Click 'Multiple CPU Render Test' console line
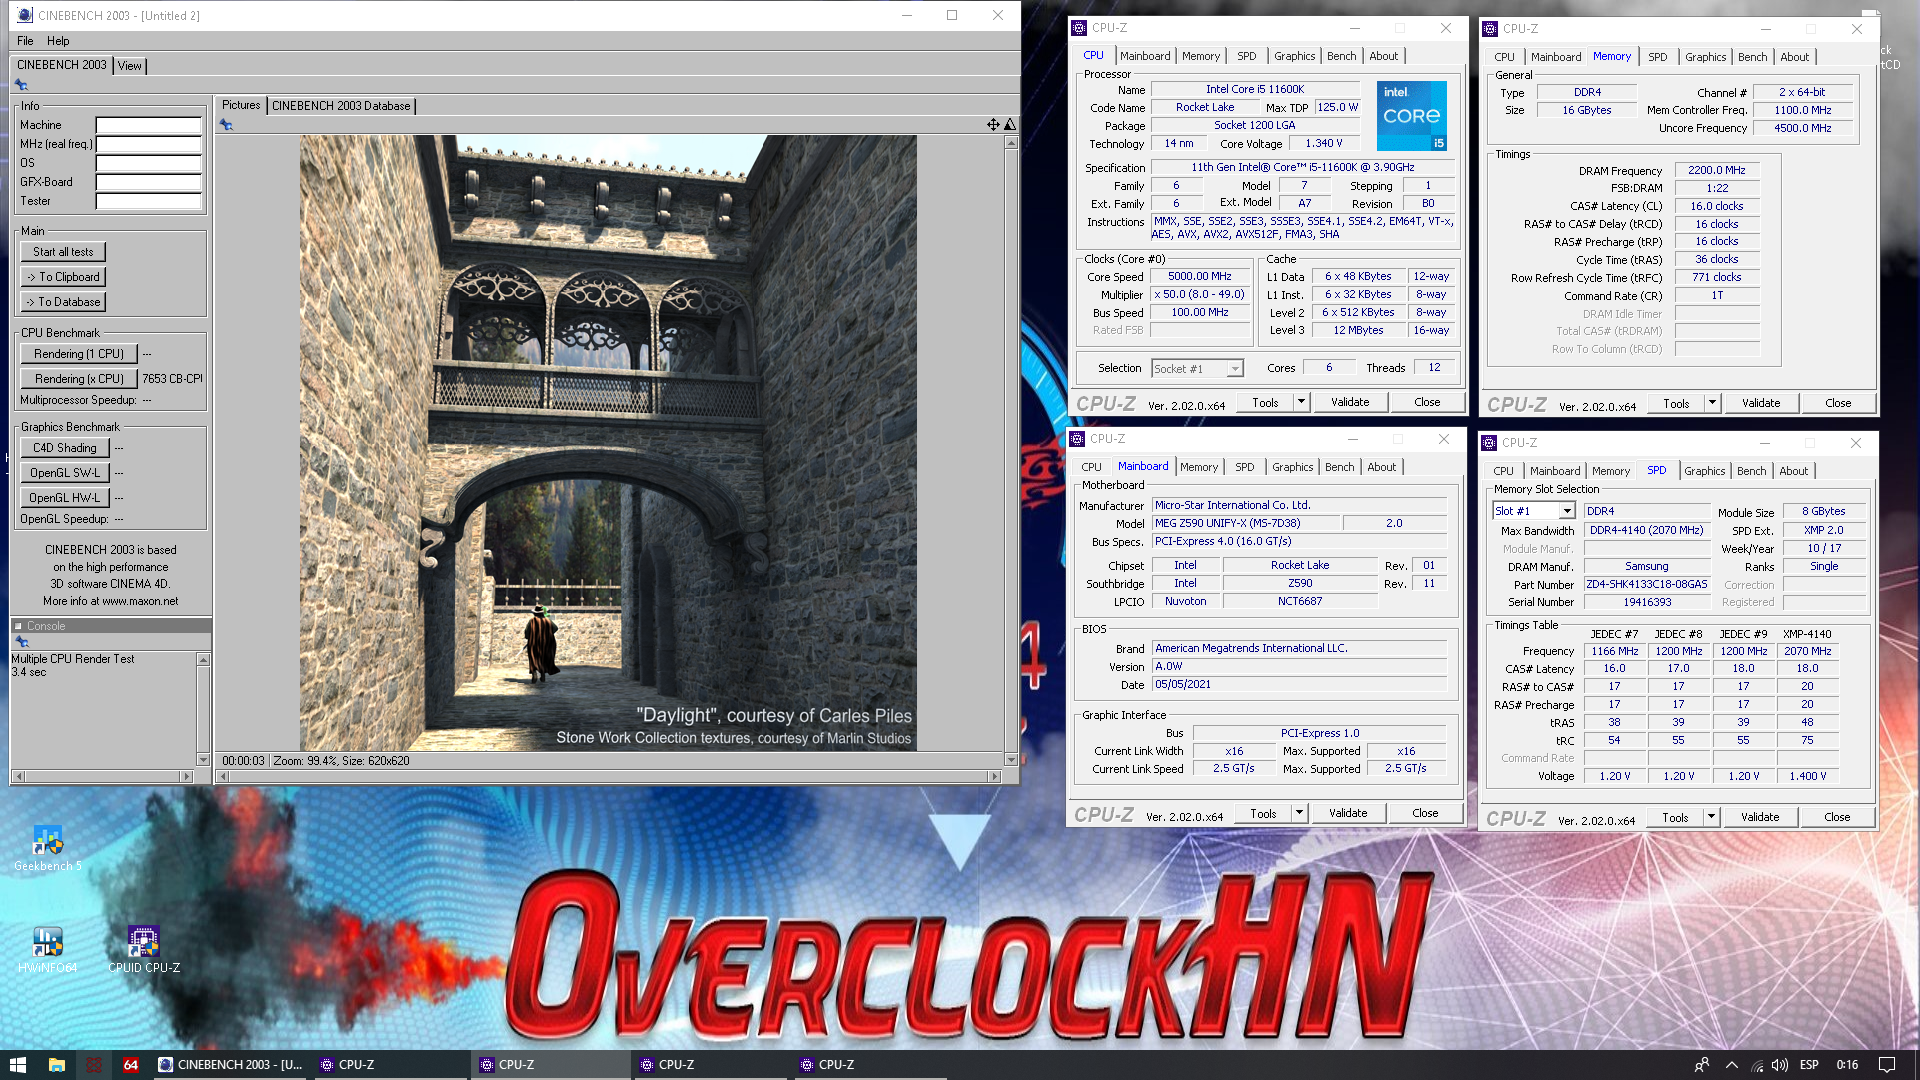The image size is (1920, 1080). (x=72, y=659)
